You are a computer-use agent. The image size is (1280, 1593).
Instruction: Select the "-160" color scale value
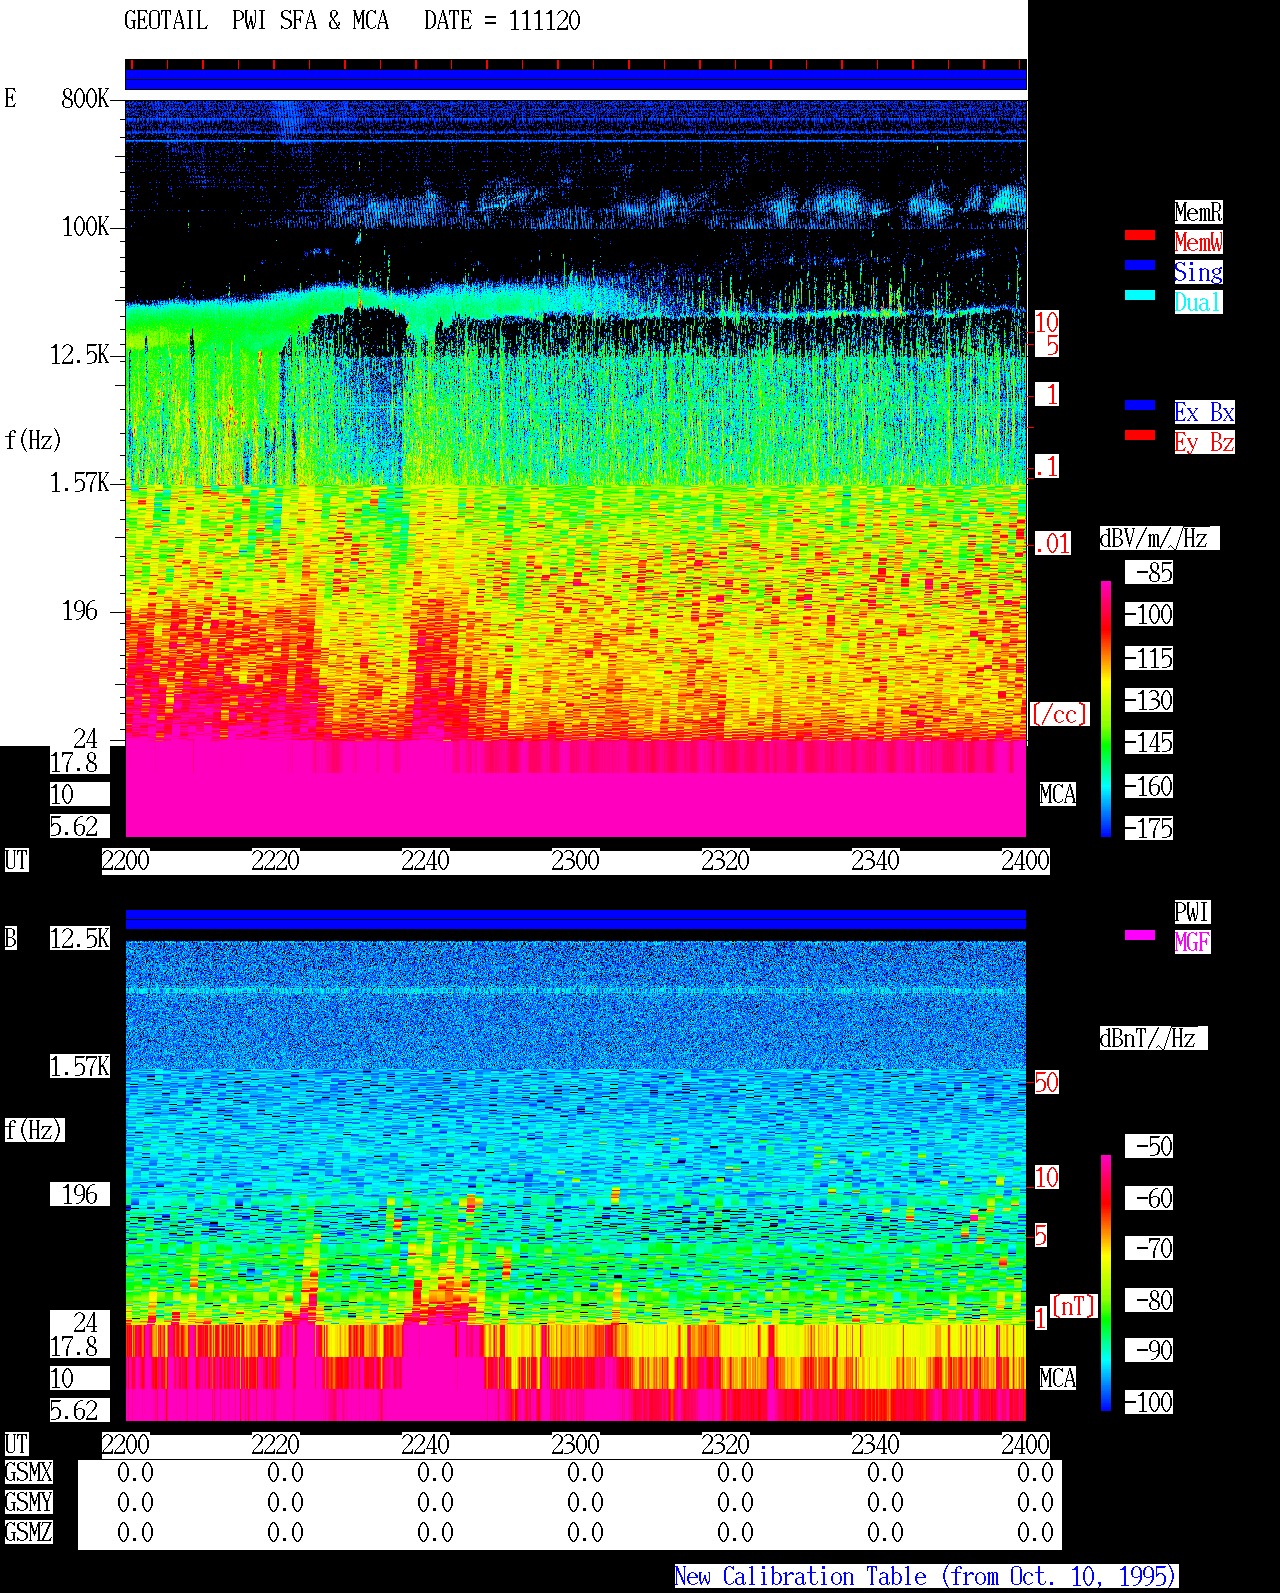[x=1149, y=786]
